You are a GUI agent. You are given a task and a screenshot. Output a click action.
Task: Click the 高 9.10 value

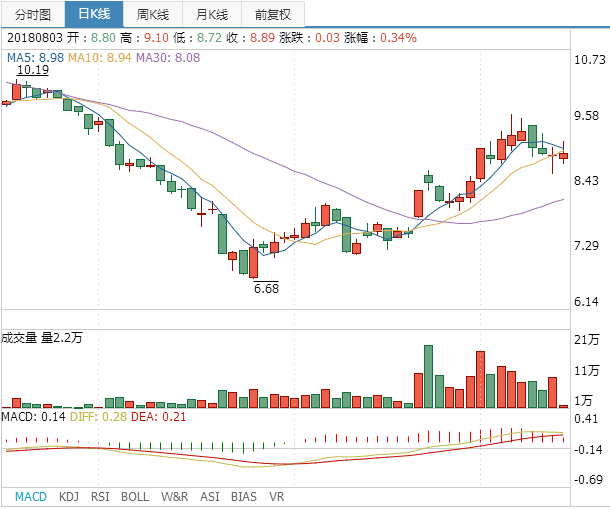(x=144, y=38)
